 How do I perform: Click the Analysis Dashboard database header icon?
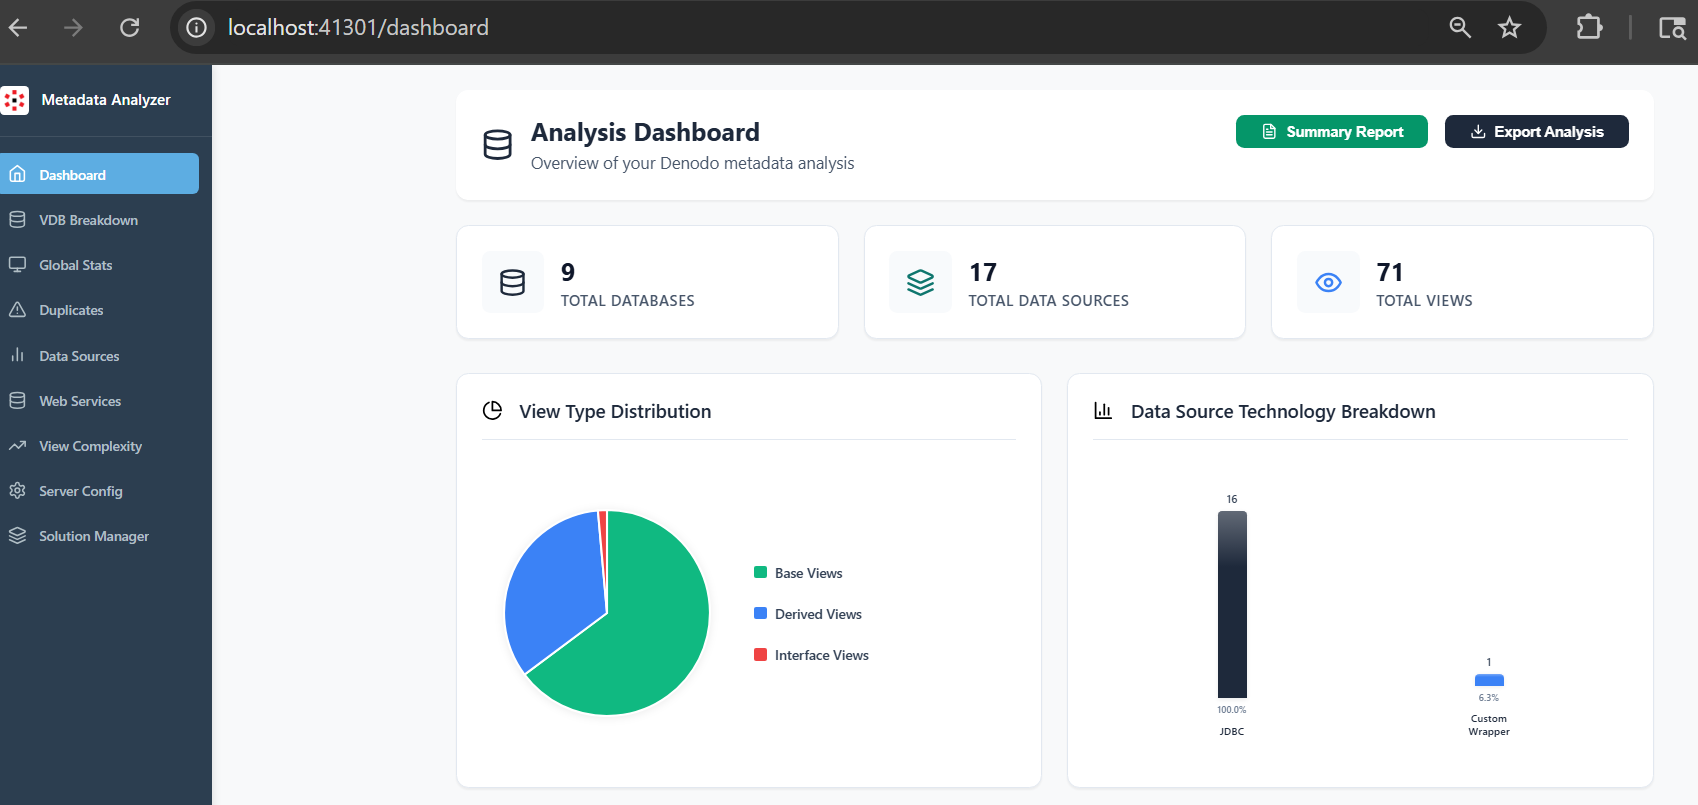tap(497, 145)
